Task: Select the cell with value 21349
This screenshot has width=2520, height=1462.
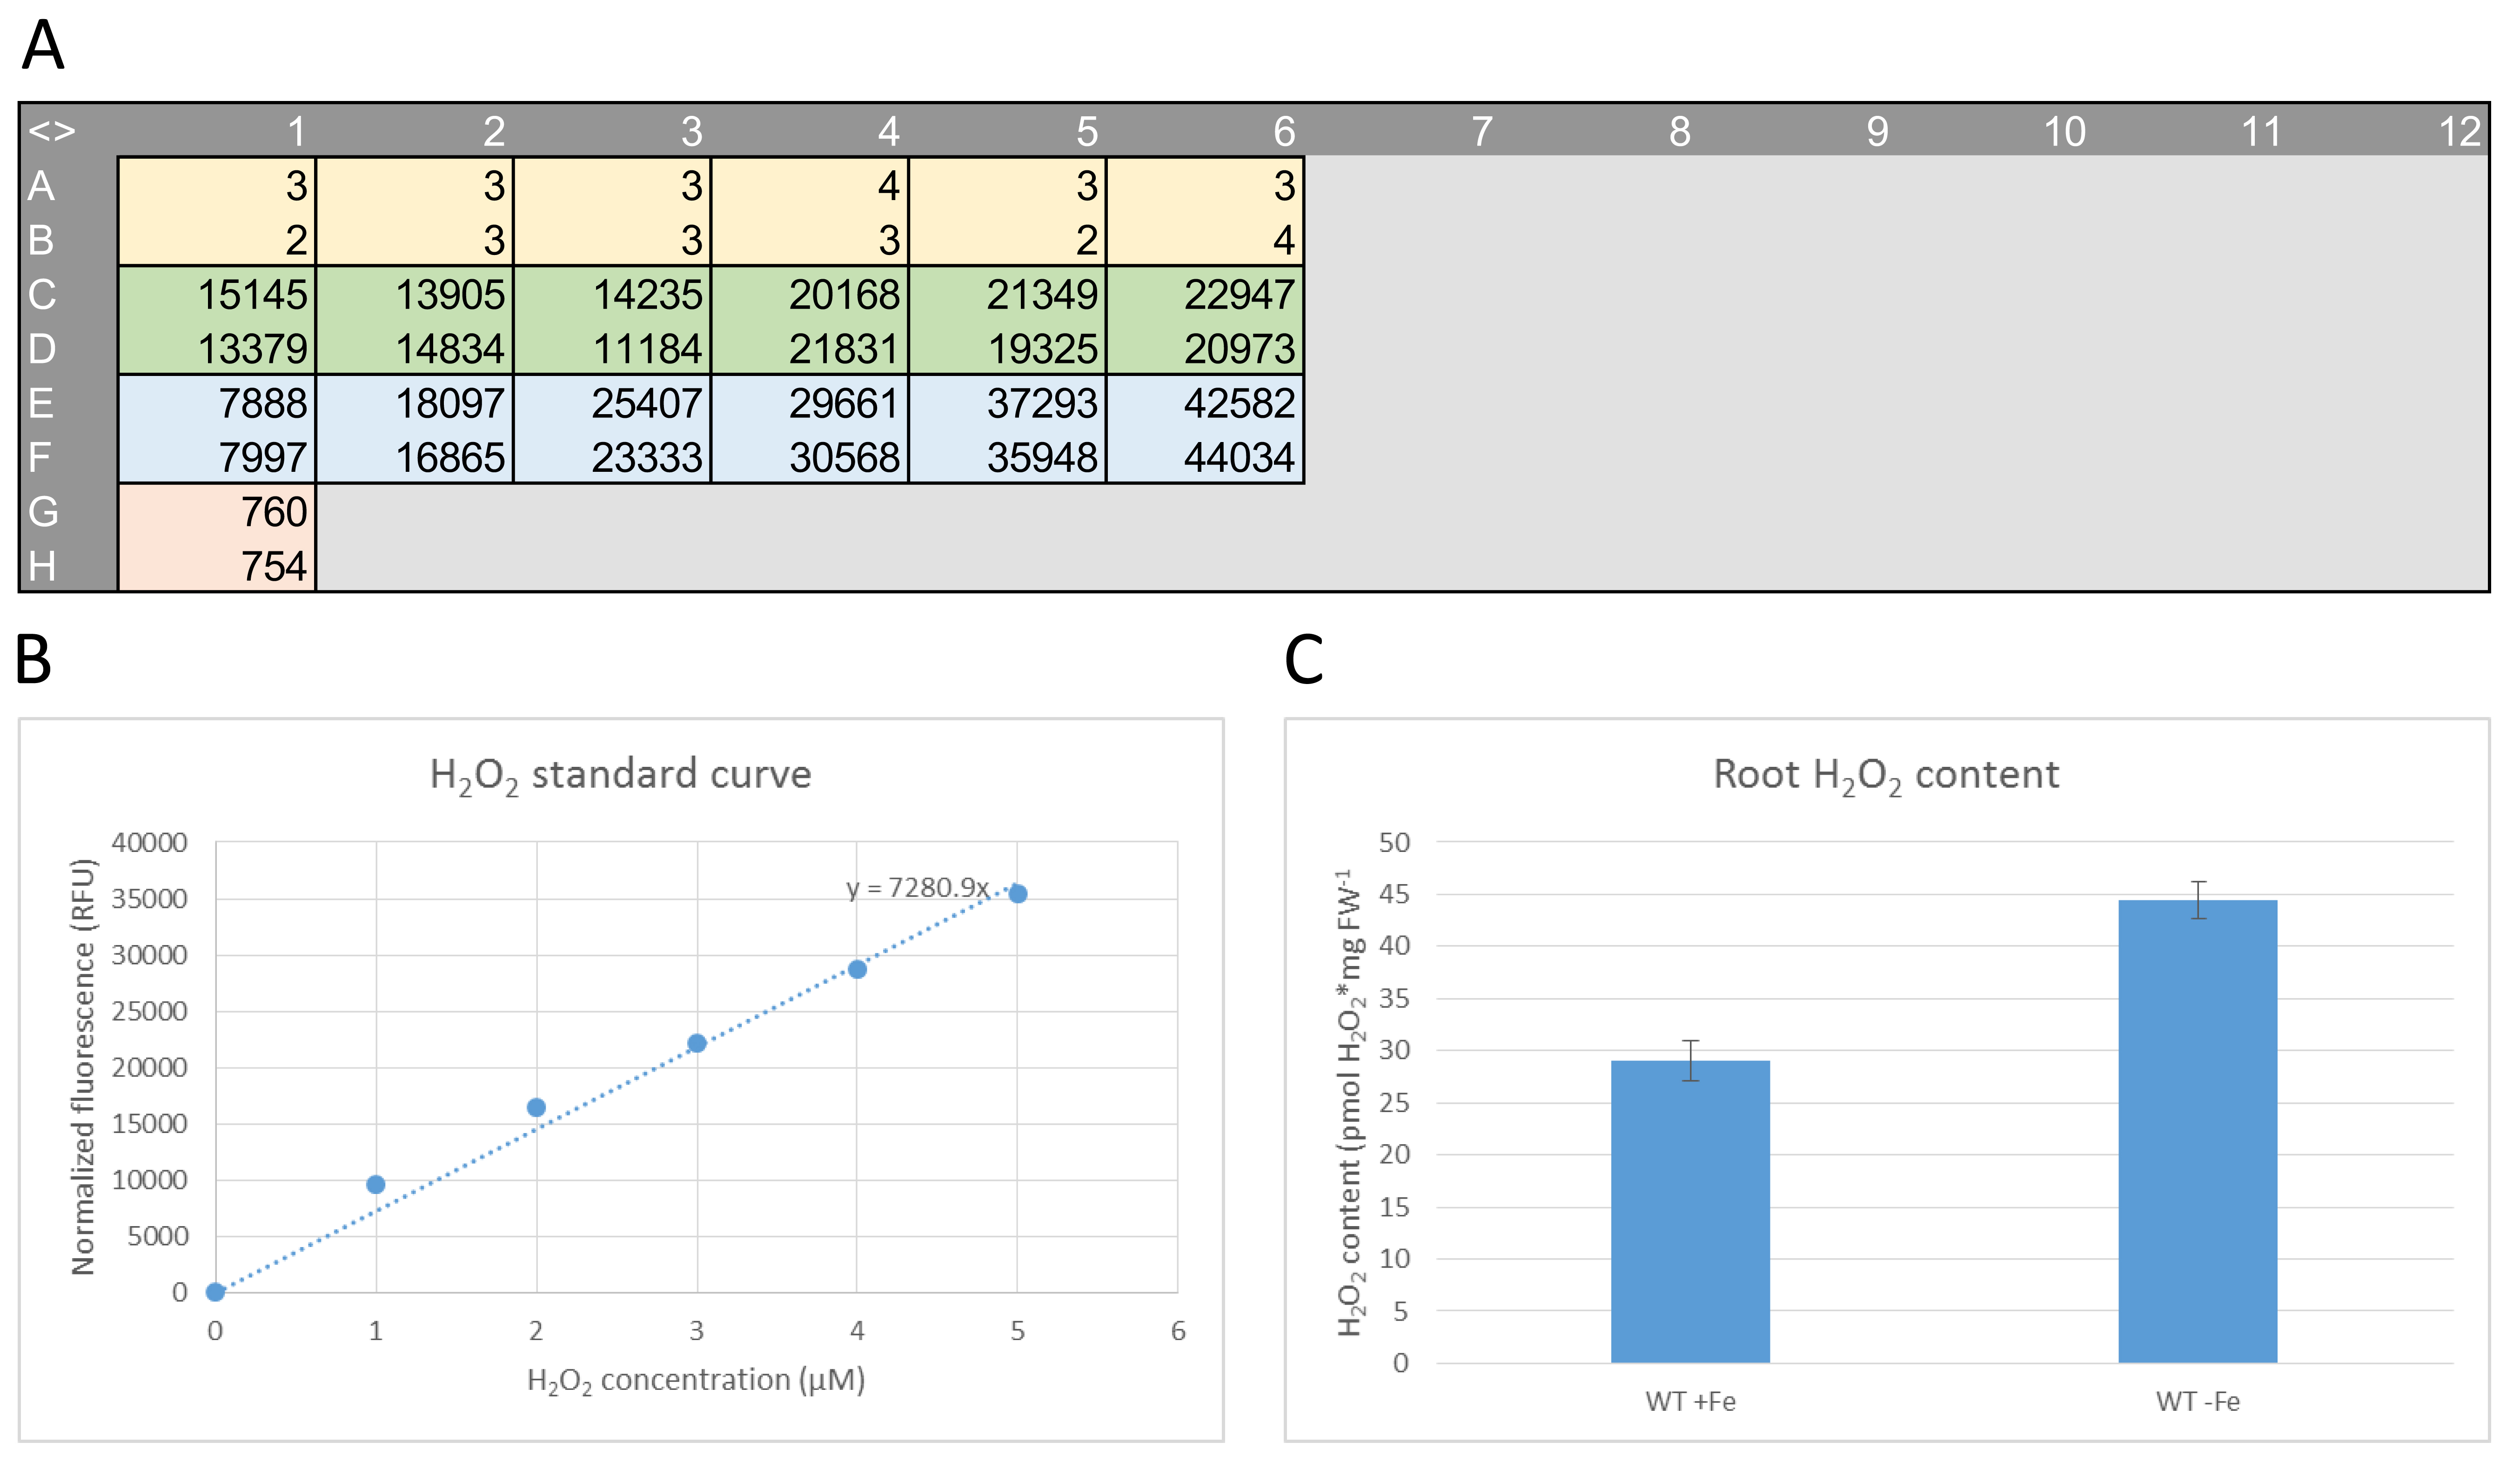Action: 1007,294
